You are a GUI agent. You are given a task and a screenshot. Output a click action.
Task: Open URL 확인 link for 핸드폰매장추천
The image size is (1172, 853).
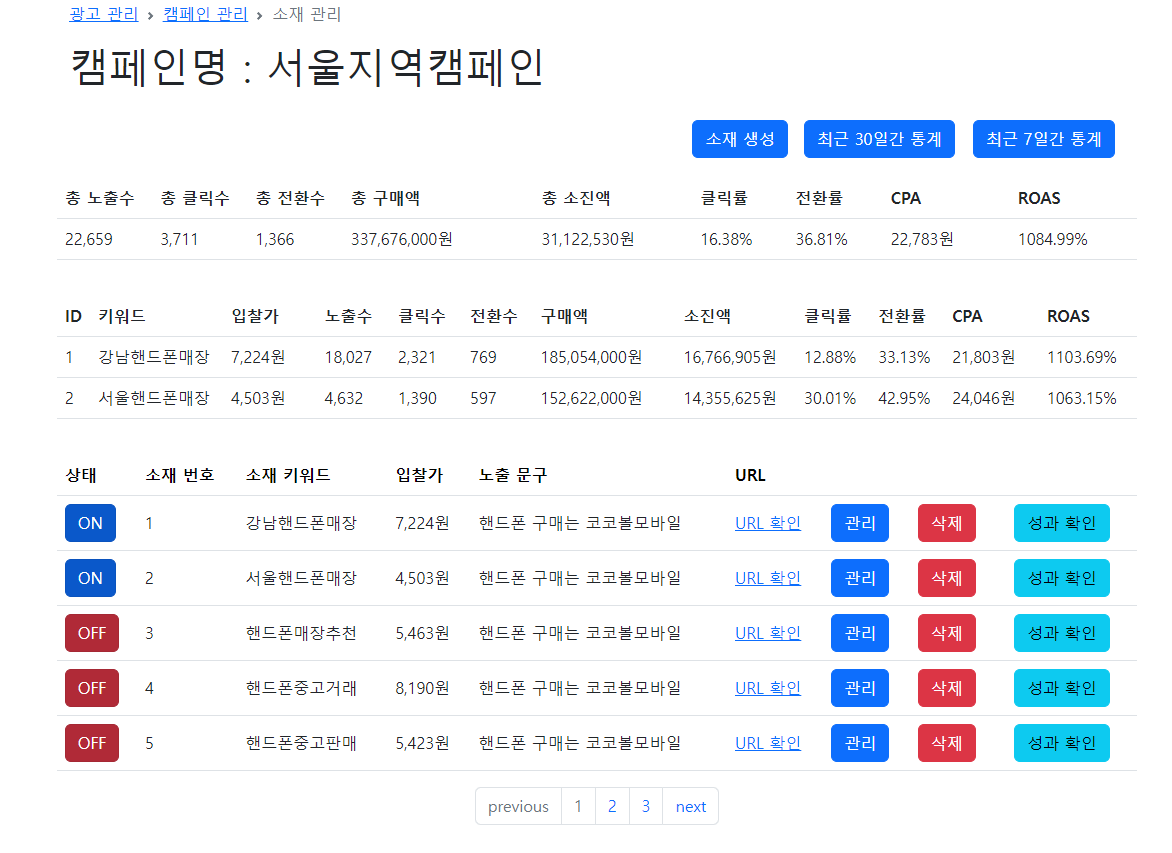[768, 633]
